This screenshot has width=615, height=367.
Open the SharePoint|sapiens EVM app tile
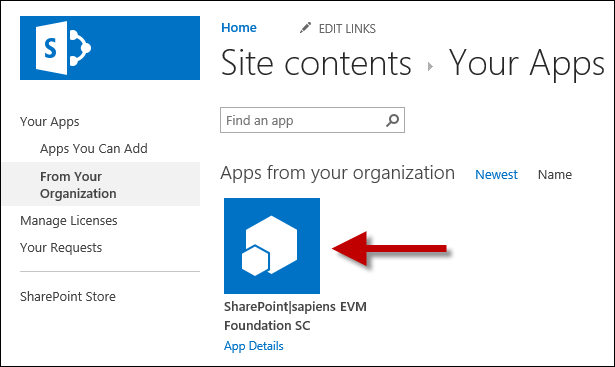tap(272, 246)
